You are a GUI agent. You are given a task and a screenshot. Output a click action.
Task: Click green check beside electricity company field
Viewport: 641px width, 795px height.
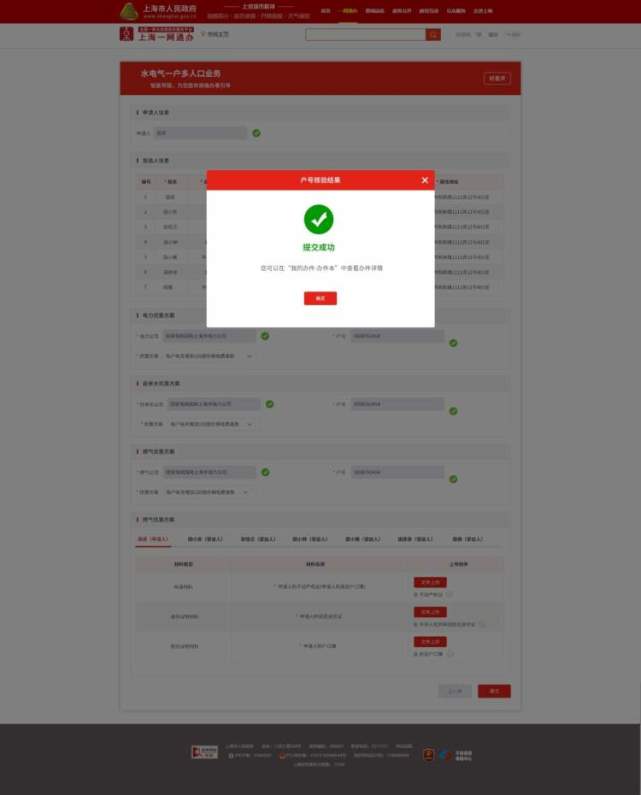pyautogui.click(x=265, y=336)
